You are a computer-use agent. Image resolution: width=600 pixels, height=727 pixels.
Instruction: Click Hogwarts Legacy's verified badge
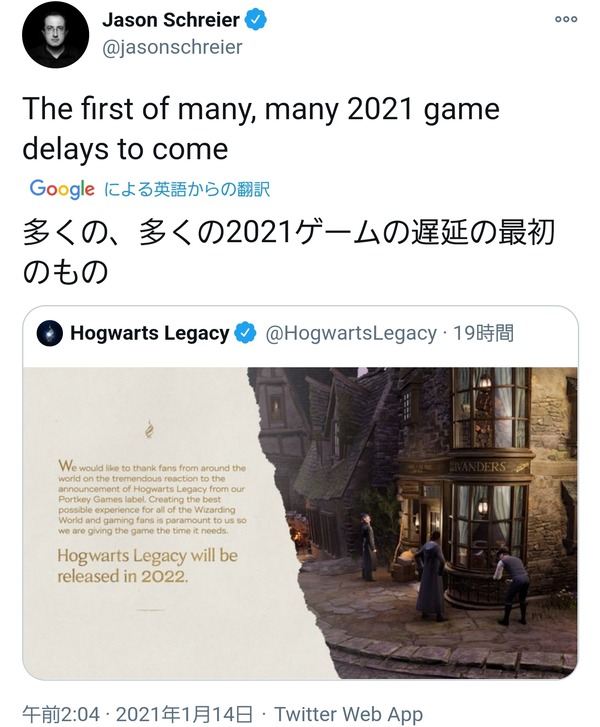pyautogui.click(x=245, y=333)
